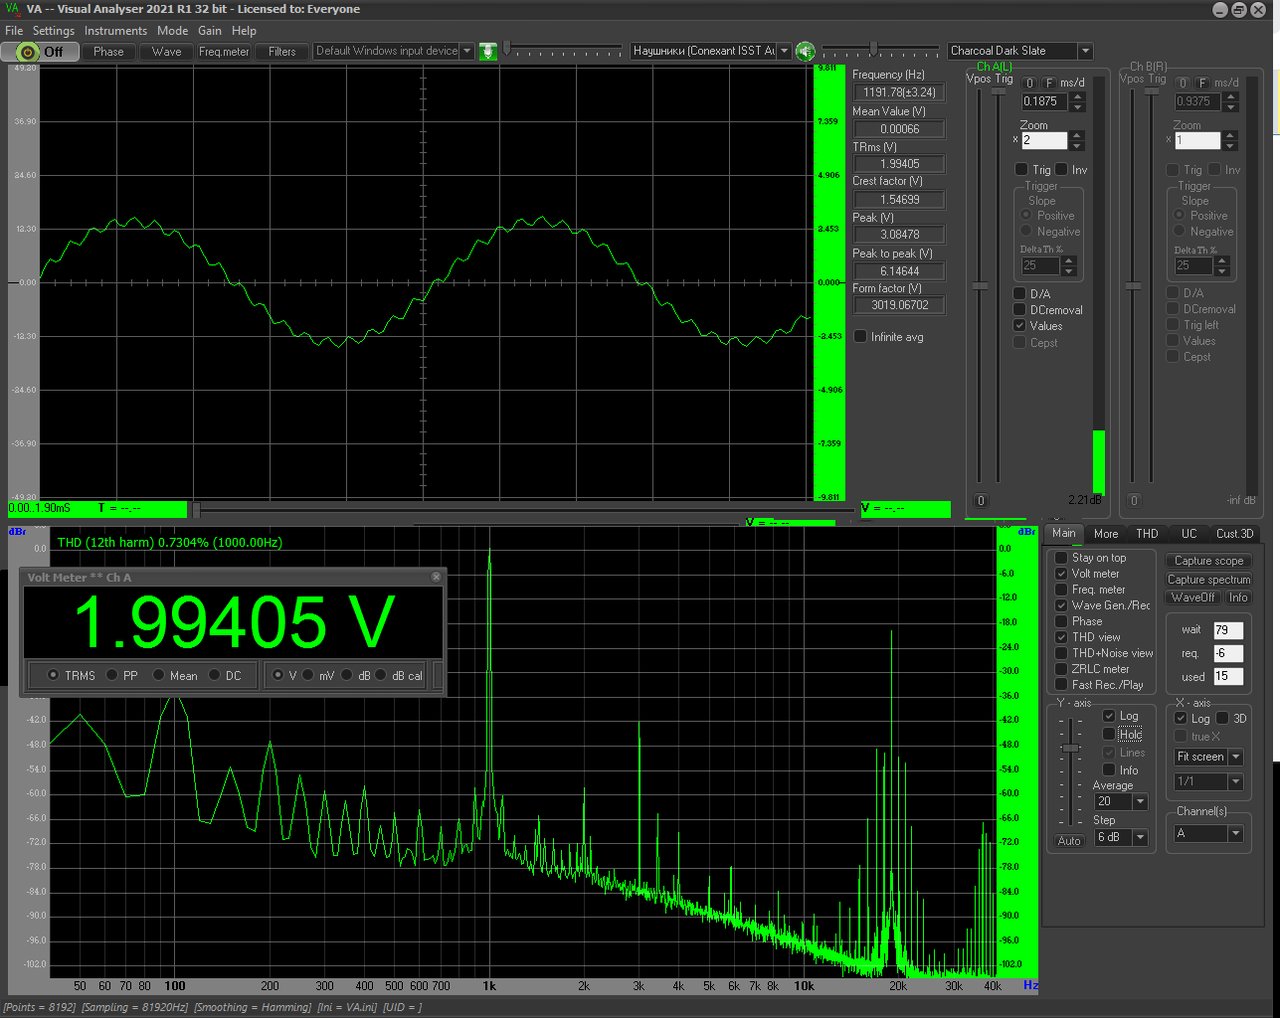Toggle the THD+Noise view checkbox
This screenshot has width=1280, height=1018.
pos(1061,653)
